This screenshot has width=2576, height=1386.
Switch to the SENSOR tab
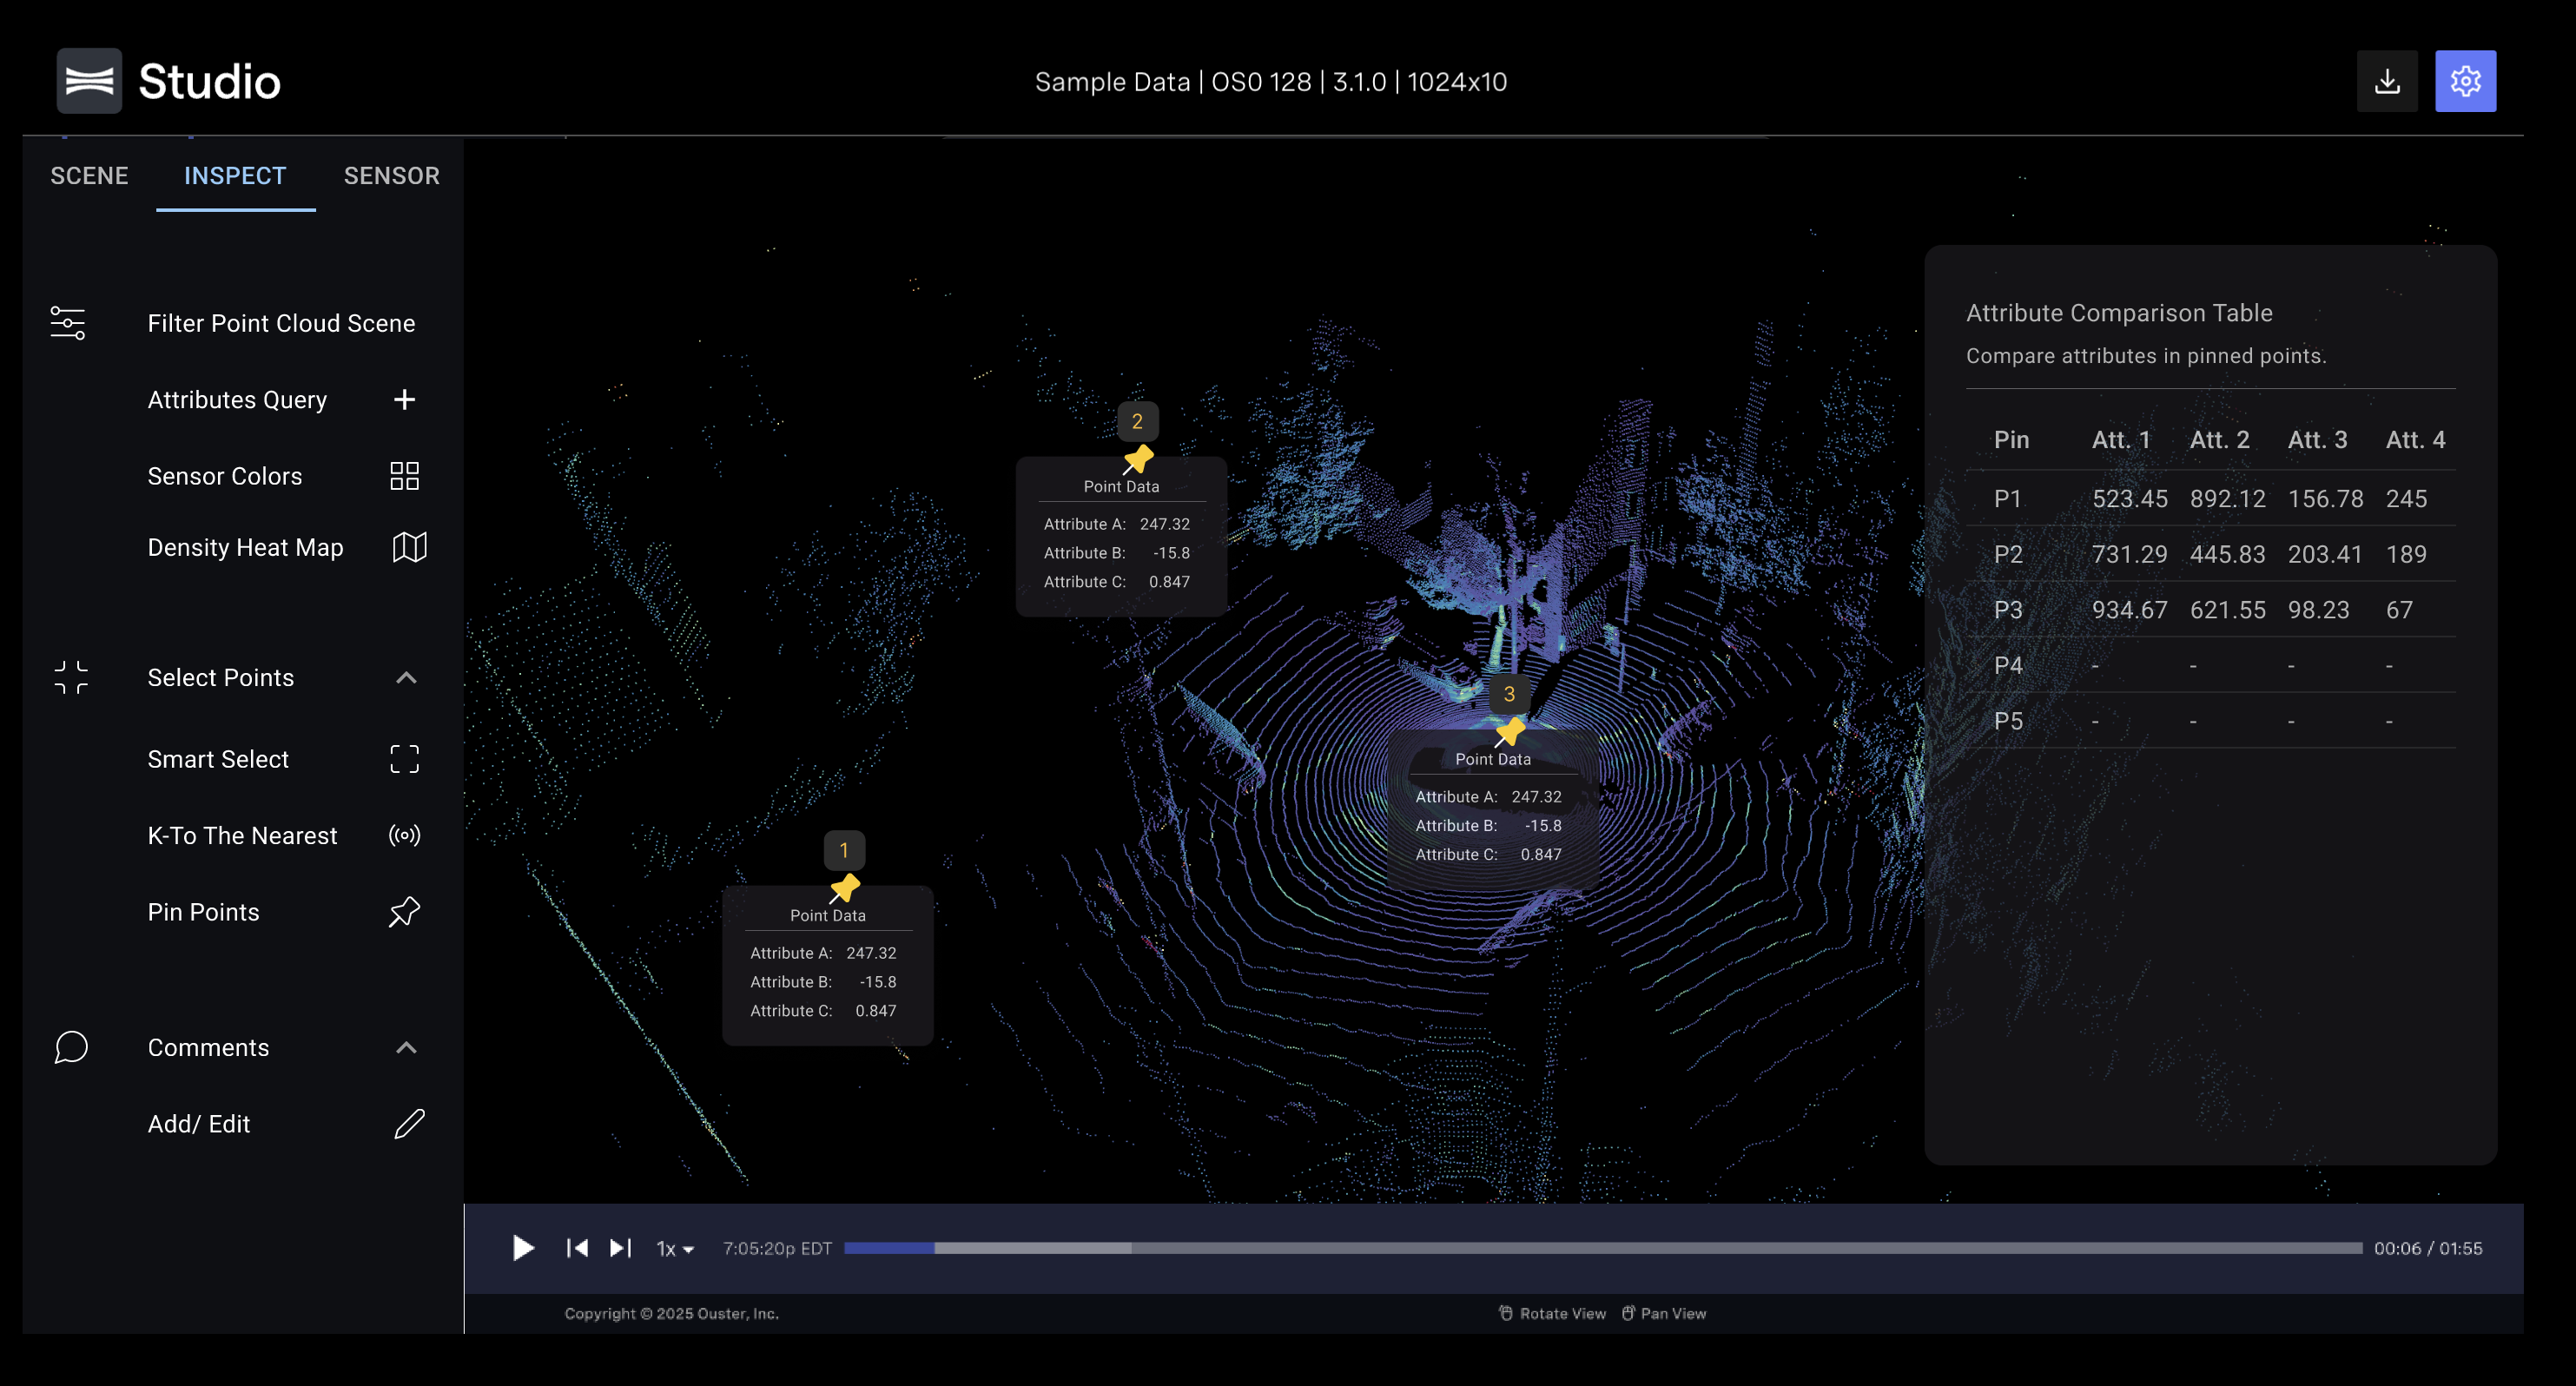(391, 176)
